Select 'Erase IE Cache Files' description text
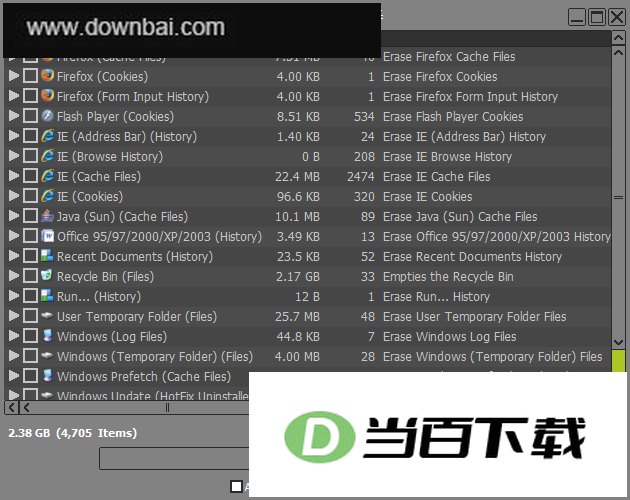 tap(437, 176)
